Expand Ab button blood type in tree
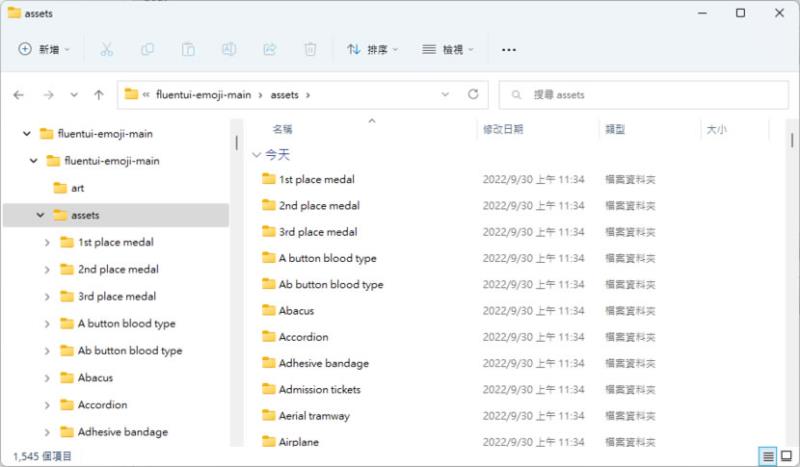This screenshot has width=800, height=467. click(47, 351)
